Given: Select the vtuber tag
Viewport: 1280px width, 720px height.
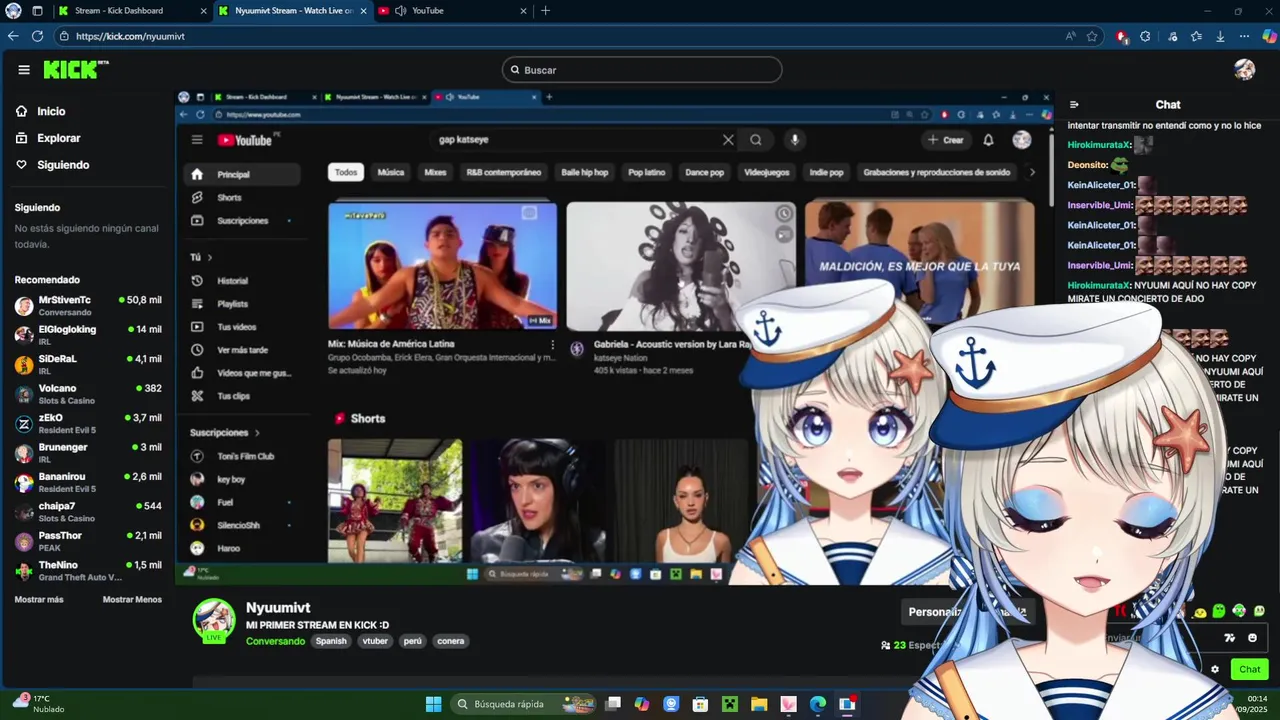Looking at the screenshot, I should (x=375, y=641).
